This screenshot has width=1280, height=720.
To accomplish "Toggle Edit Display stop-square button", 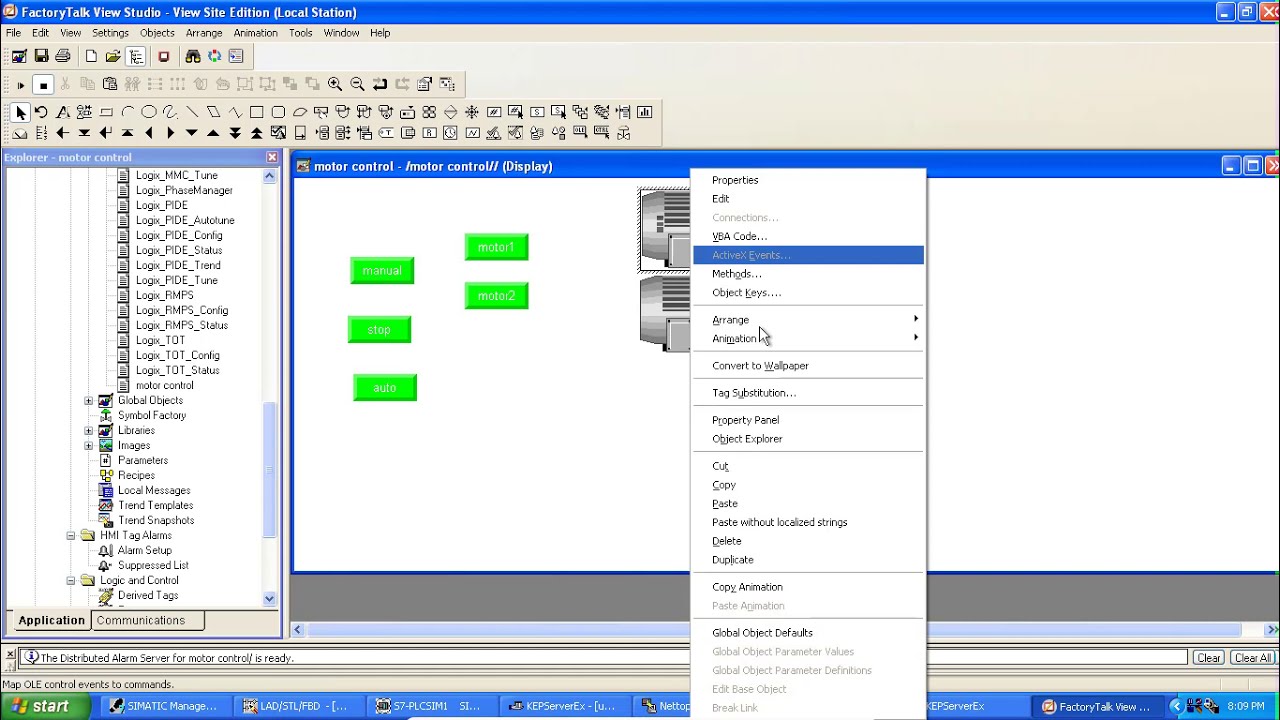I will [x=43, y=84].
